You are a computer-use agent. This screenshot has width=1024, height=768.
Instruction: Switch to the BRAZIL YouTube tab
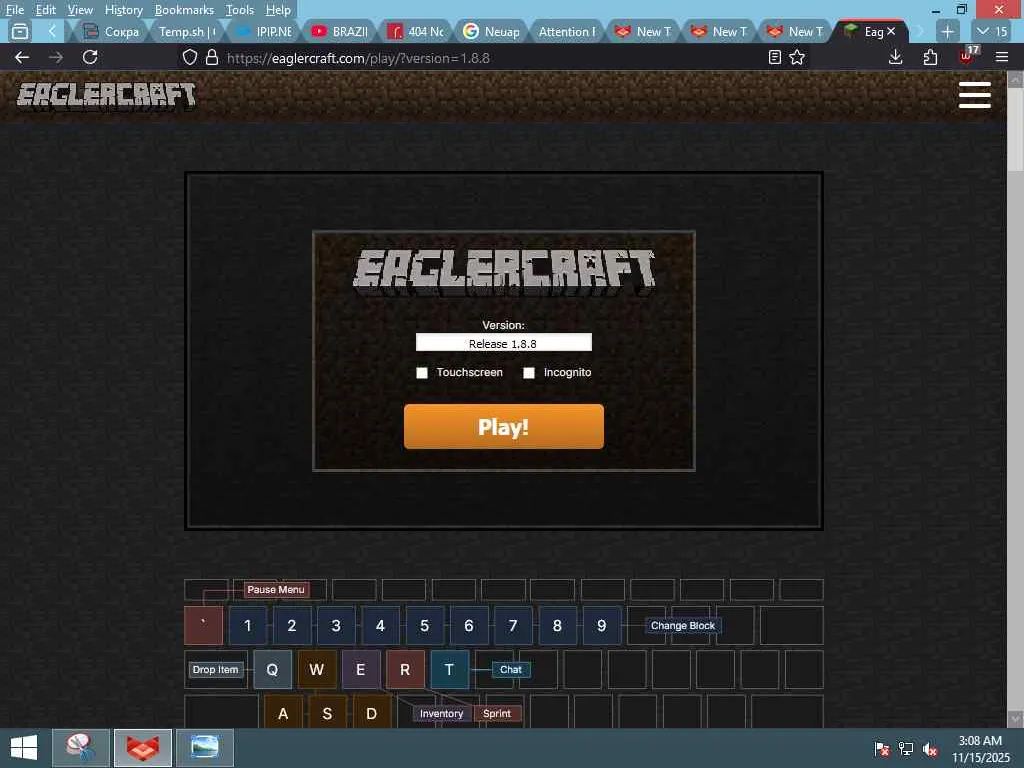point(340,31)
